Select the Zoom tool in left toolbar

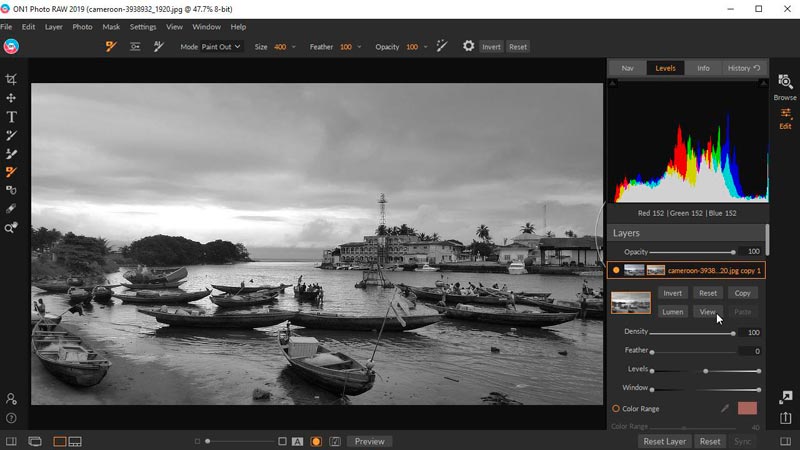coord(11,228)
